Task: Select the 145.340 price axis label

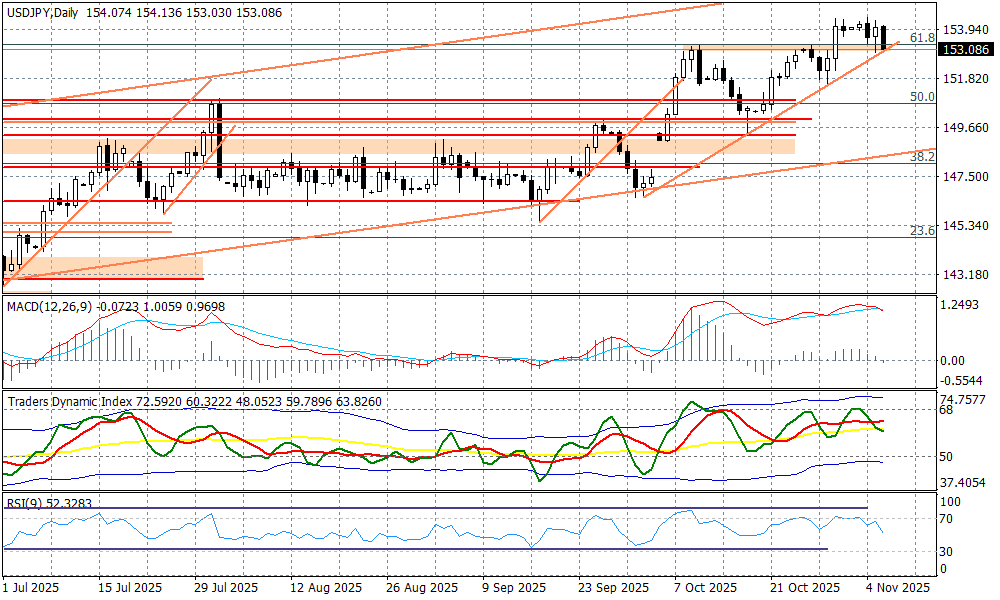Action: click(964, 226)
